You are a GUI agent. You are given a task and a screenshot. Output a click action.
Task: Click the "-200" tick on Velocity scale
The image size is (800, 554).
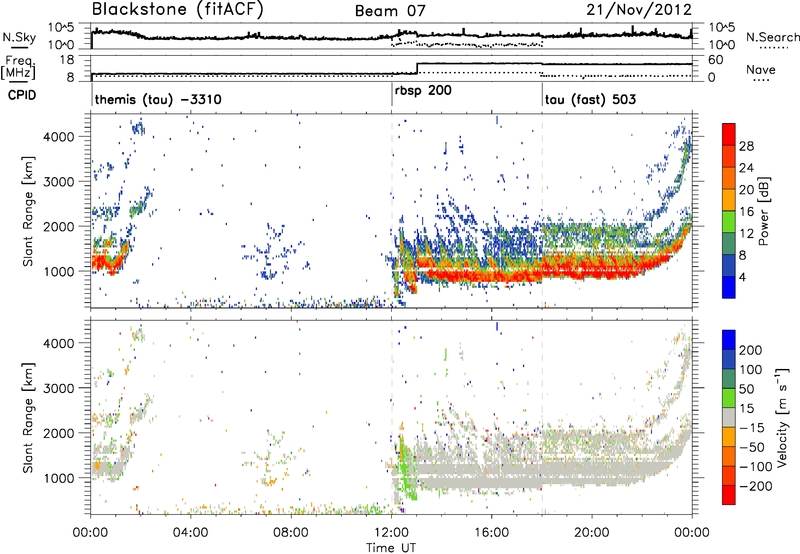coord(756,486)
